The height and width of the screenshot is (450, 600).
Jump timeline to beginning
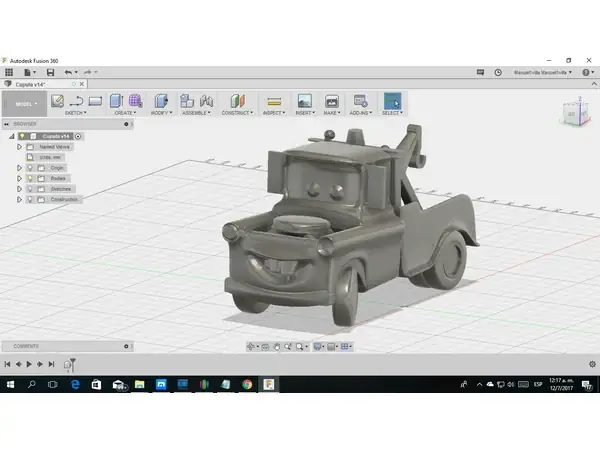point(7,364)
